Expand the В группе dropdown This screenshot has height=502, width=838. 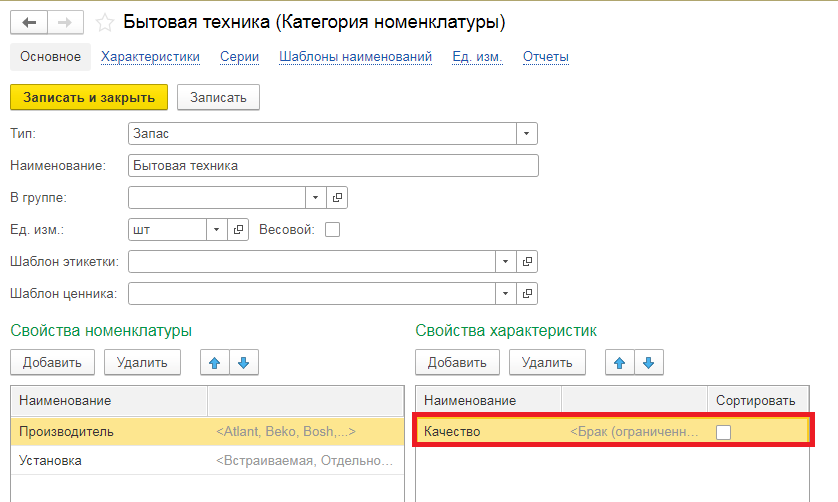(315, 198)
